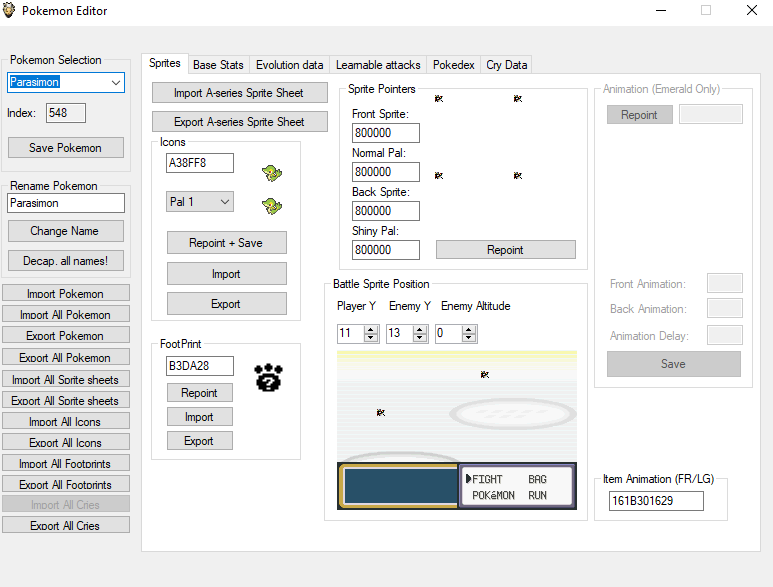Click the top-left sprite pointer preview
Image resolution: width=773 pixels, height=587 pixels.
439,98
